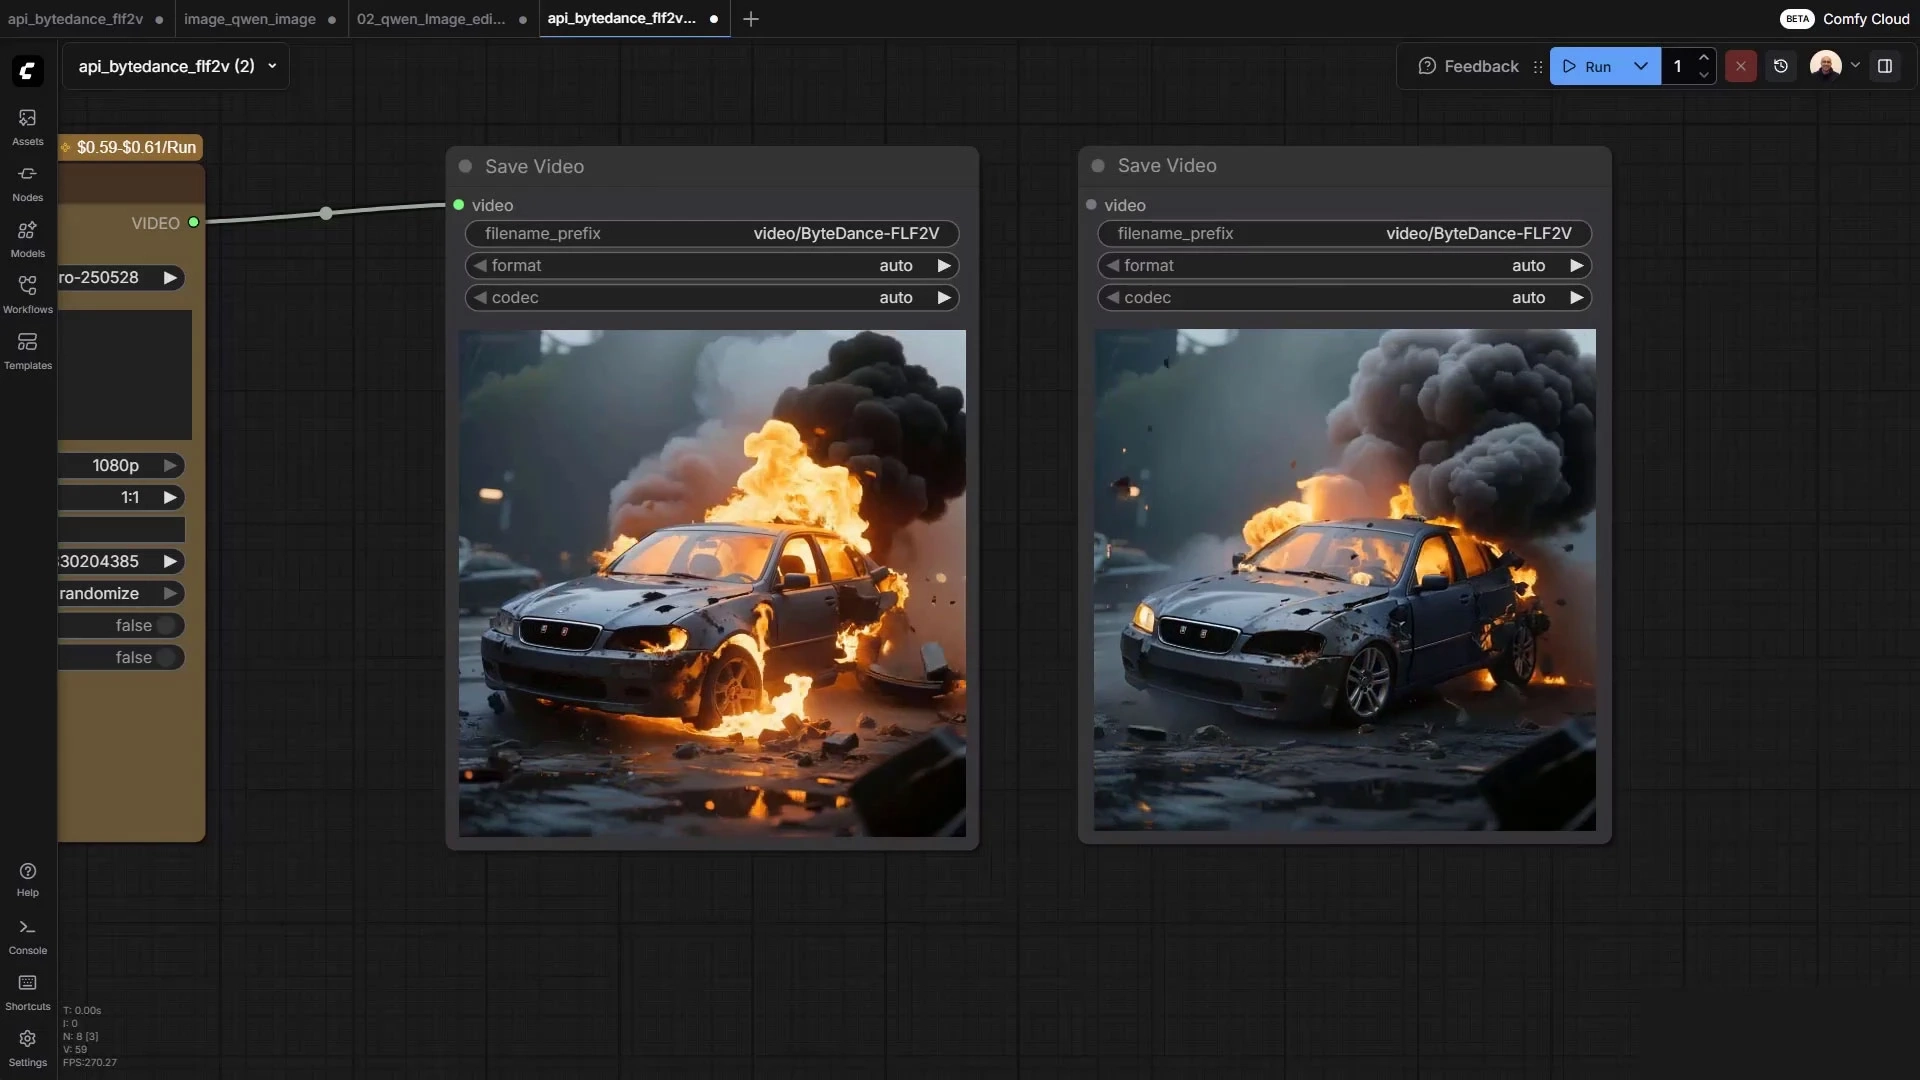Switch to the 02_qwen_Image_edi... tab
The image size is (1920, 1080).
click(431, 19)
